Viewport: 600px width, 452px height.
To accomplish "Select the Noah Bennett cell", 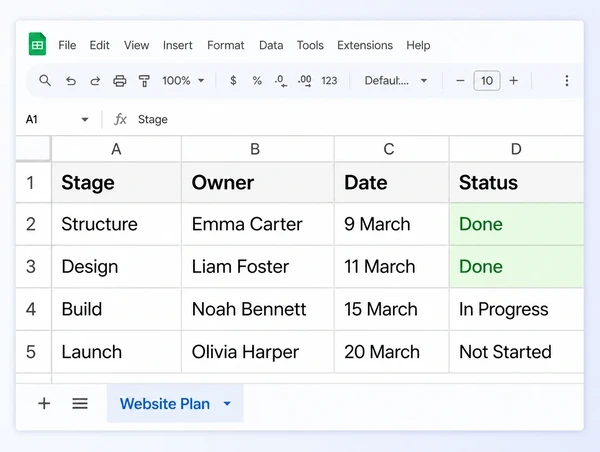I will coord(258,309).
